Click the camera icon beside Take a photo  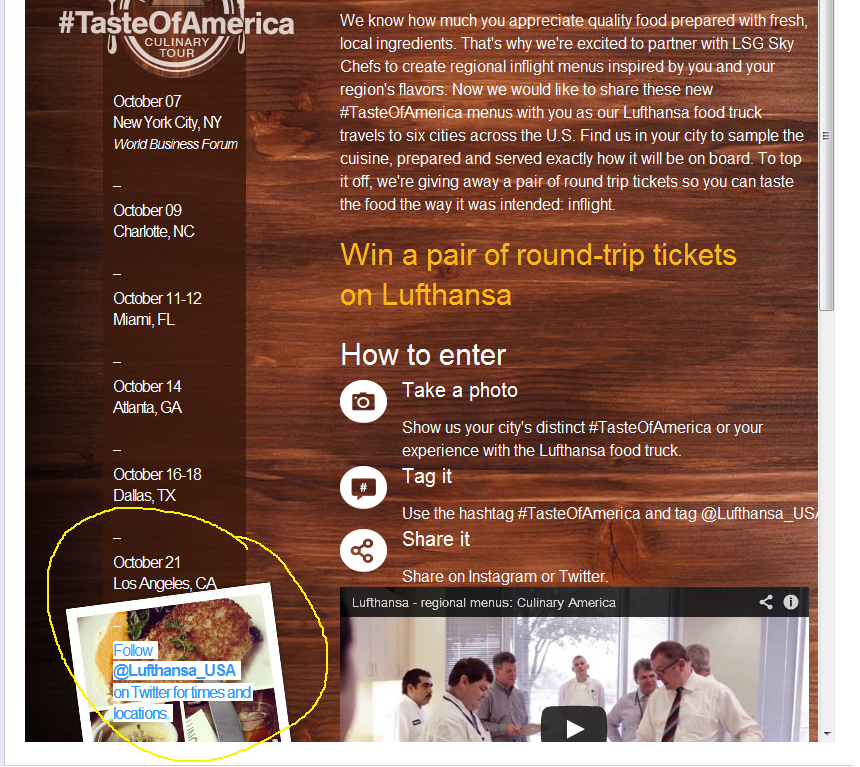pos(363,402)
